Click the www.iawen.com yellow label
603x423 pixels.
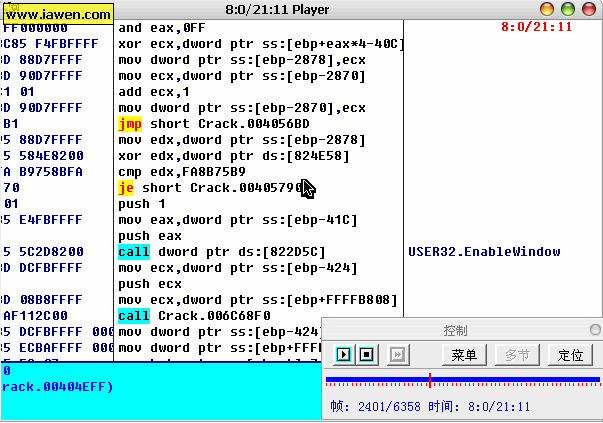58,14
